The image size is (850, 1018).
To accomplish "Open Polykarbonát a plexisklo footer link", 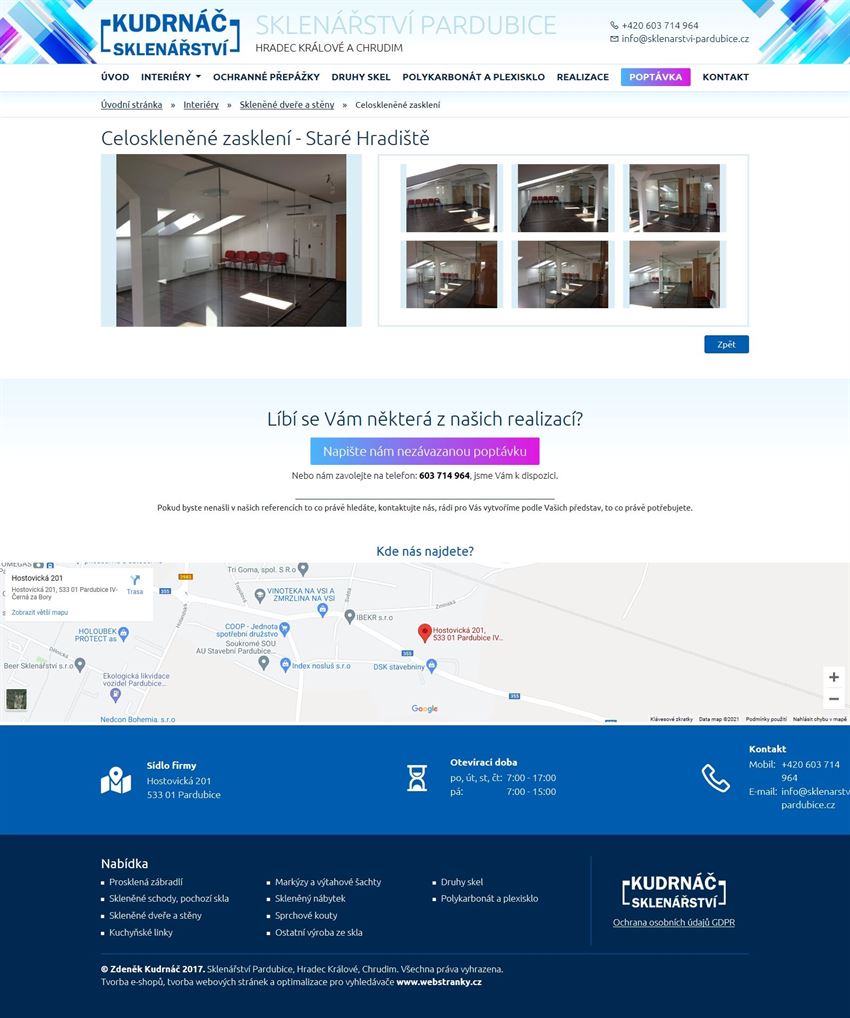I will coord(490,899).
